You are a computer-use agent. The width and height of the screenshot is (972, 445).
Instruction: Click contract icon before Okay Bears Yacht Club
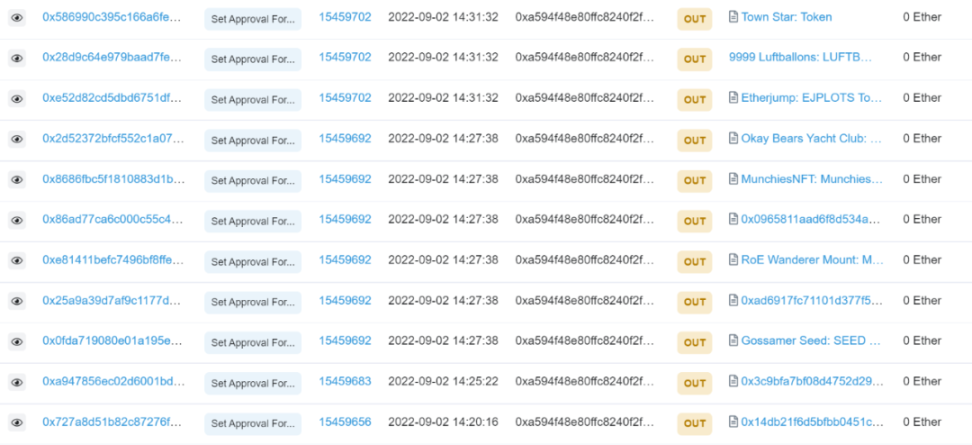point(733,138)
